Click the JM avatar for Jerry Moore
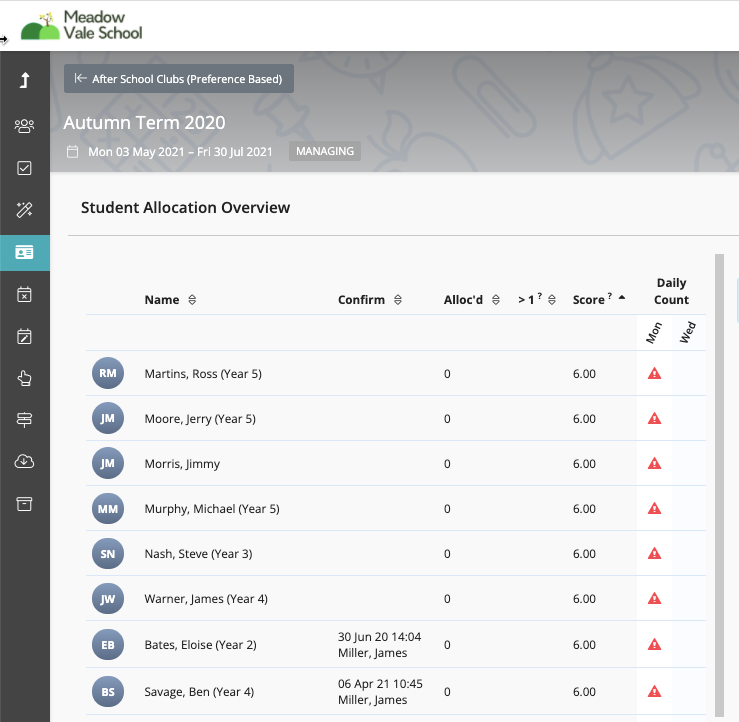Screen dimensions: 739x722 click(108, 418)
